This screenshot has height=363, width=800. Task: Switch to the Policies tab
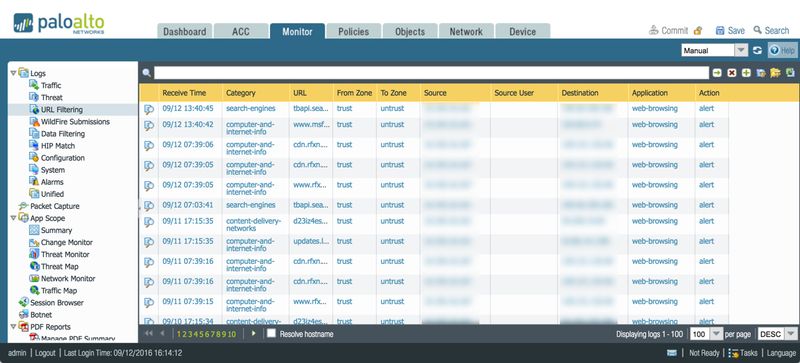(x=353, y=31)
